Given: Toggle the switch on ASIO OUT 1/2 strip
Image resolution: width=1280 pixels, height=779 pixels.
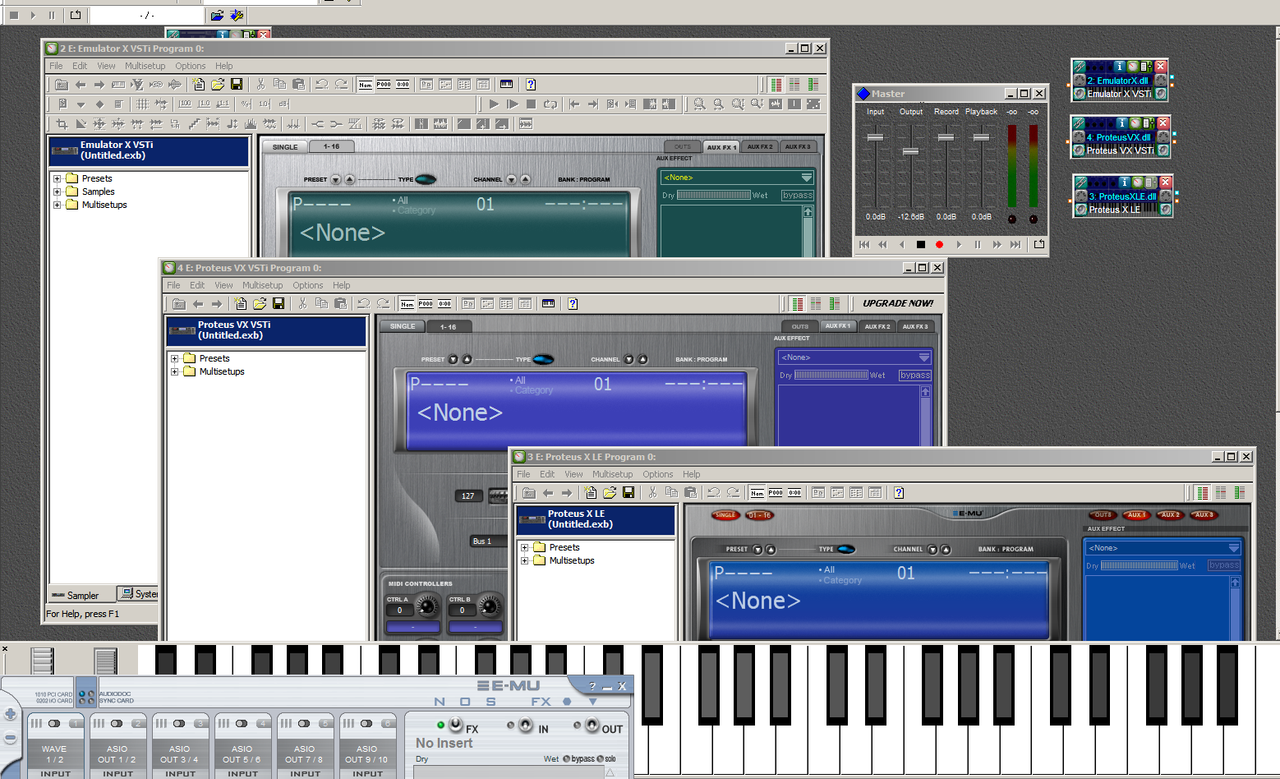Looking at the screenshot, I should 116,723.
